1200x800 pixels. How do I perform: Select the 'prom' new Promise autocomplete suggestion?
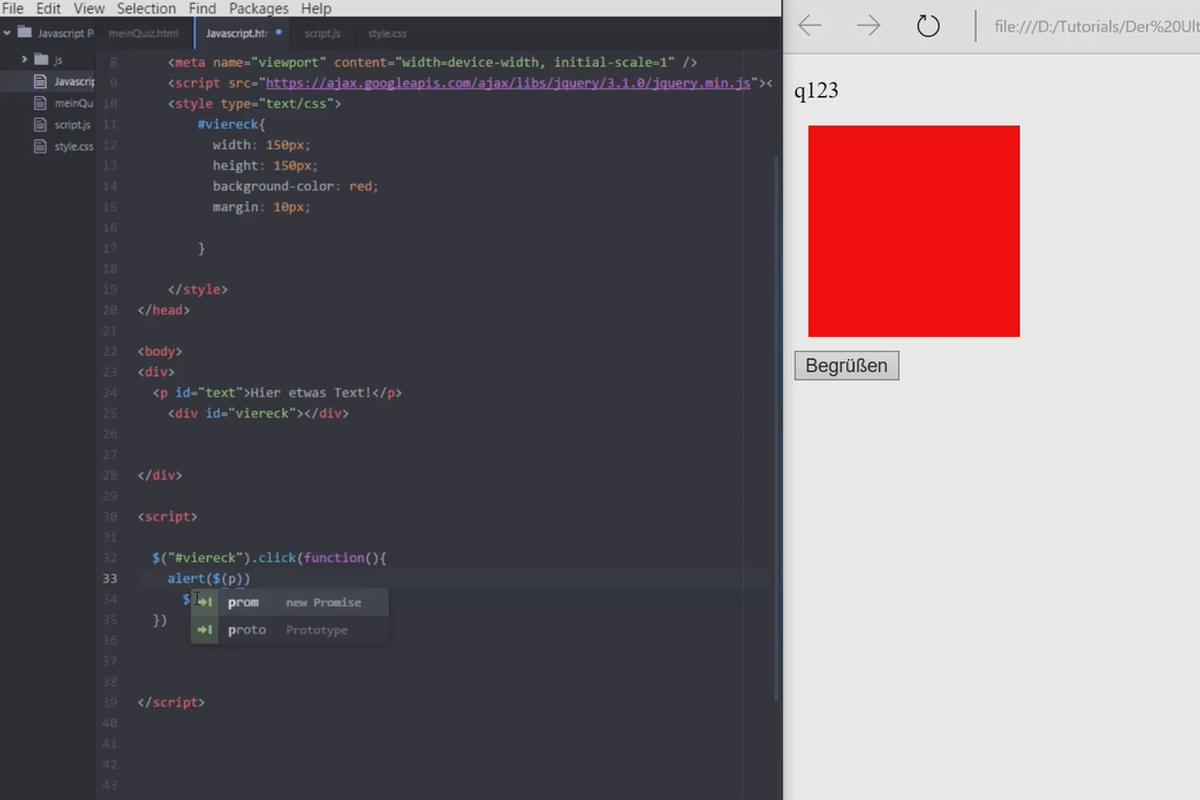click(289, 602)
